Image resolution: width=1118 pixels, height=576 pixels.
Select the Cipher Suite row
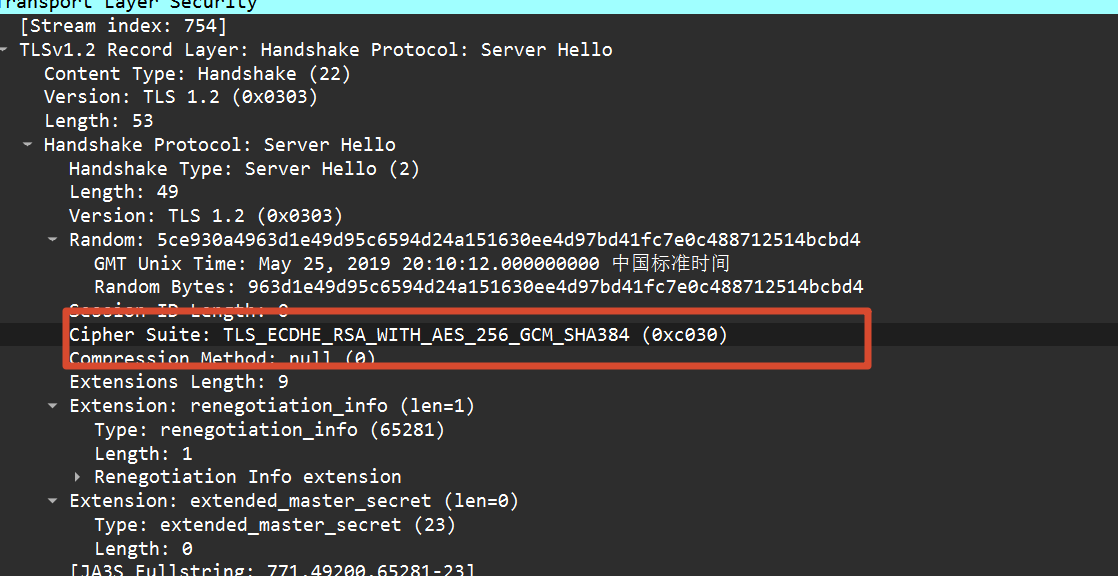pyautogui.click(x=399, y=334)
